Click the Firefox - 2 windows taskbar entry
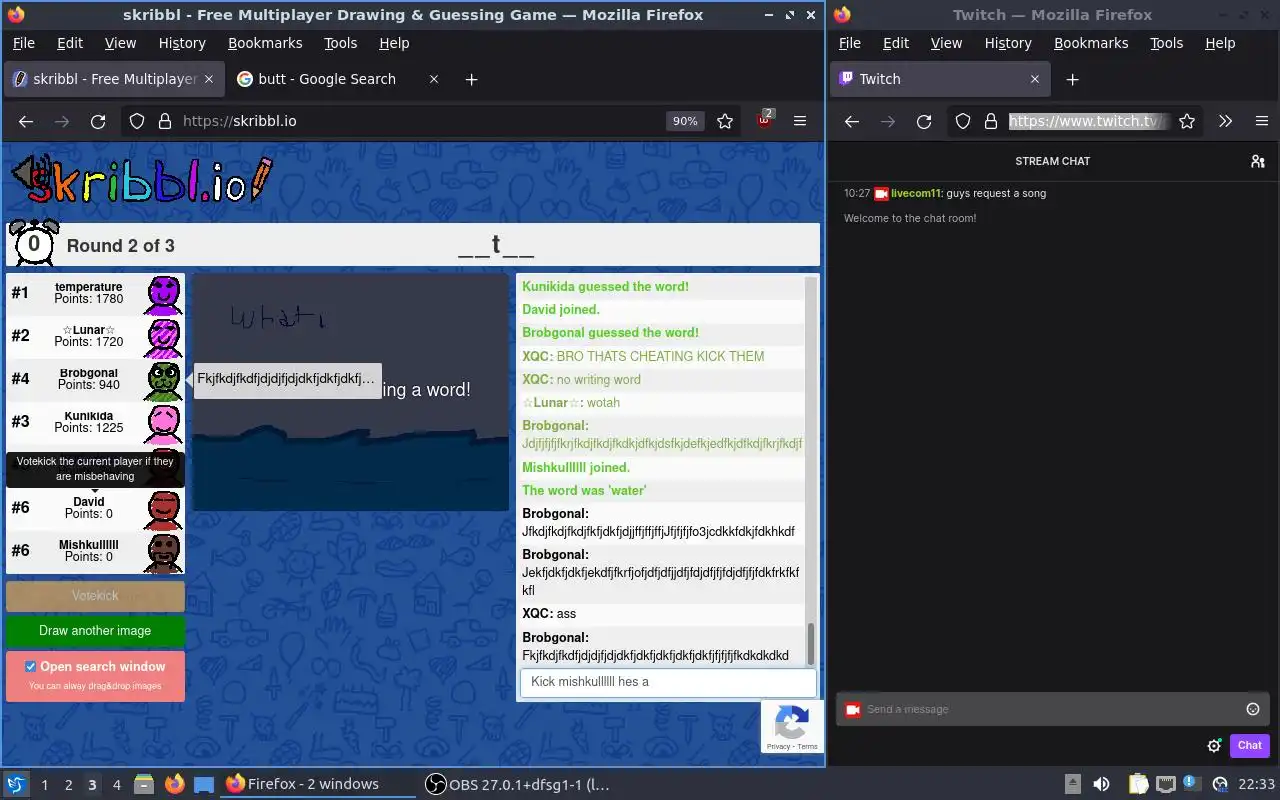Screen dimensions: 1280x800 316,784
